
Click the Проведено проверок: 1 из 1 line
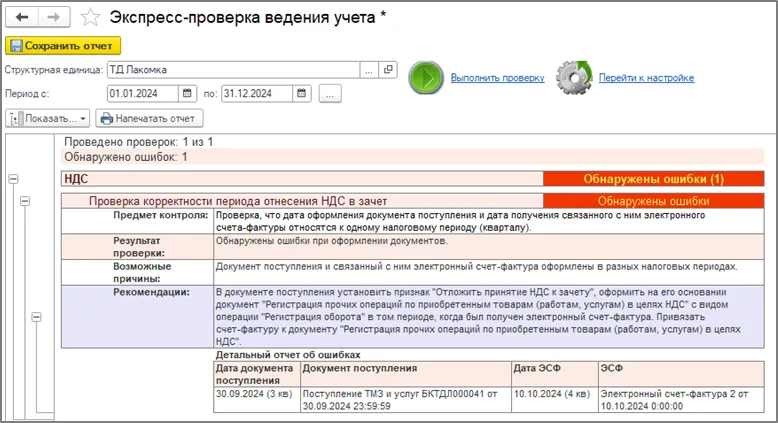tap(138, 142)
